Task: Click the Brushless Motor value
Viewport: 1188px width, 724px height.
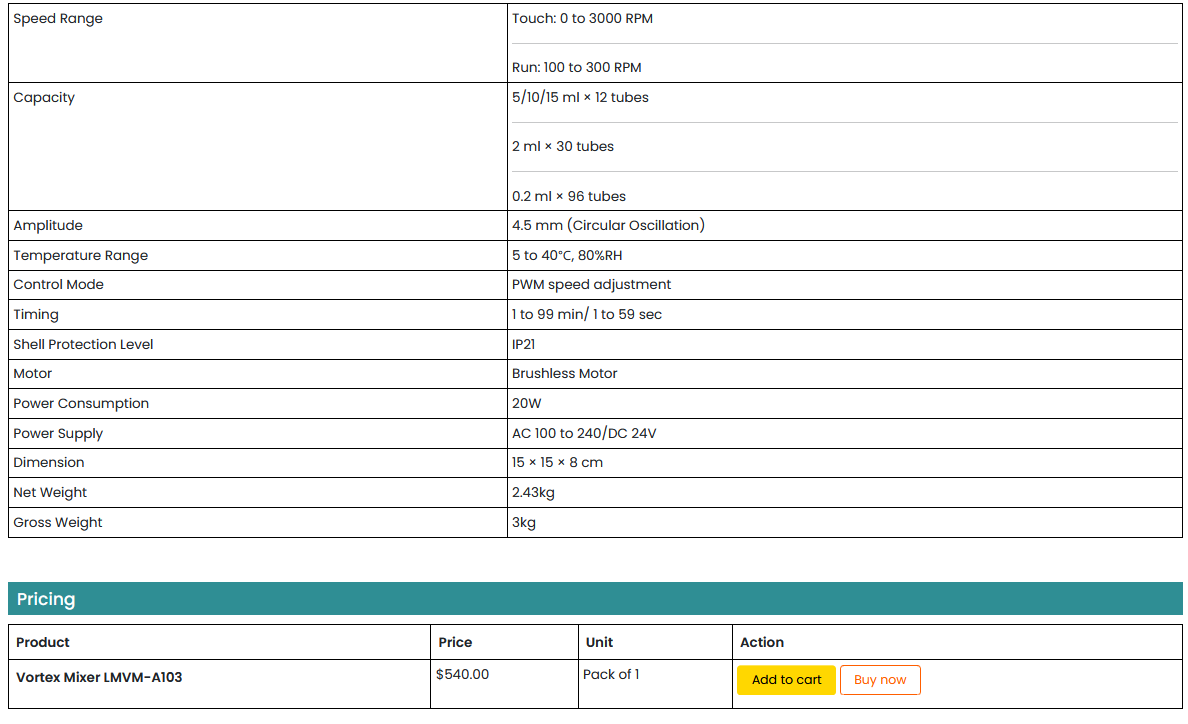Action: [565, 374]
